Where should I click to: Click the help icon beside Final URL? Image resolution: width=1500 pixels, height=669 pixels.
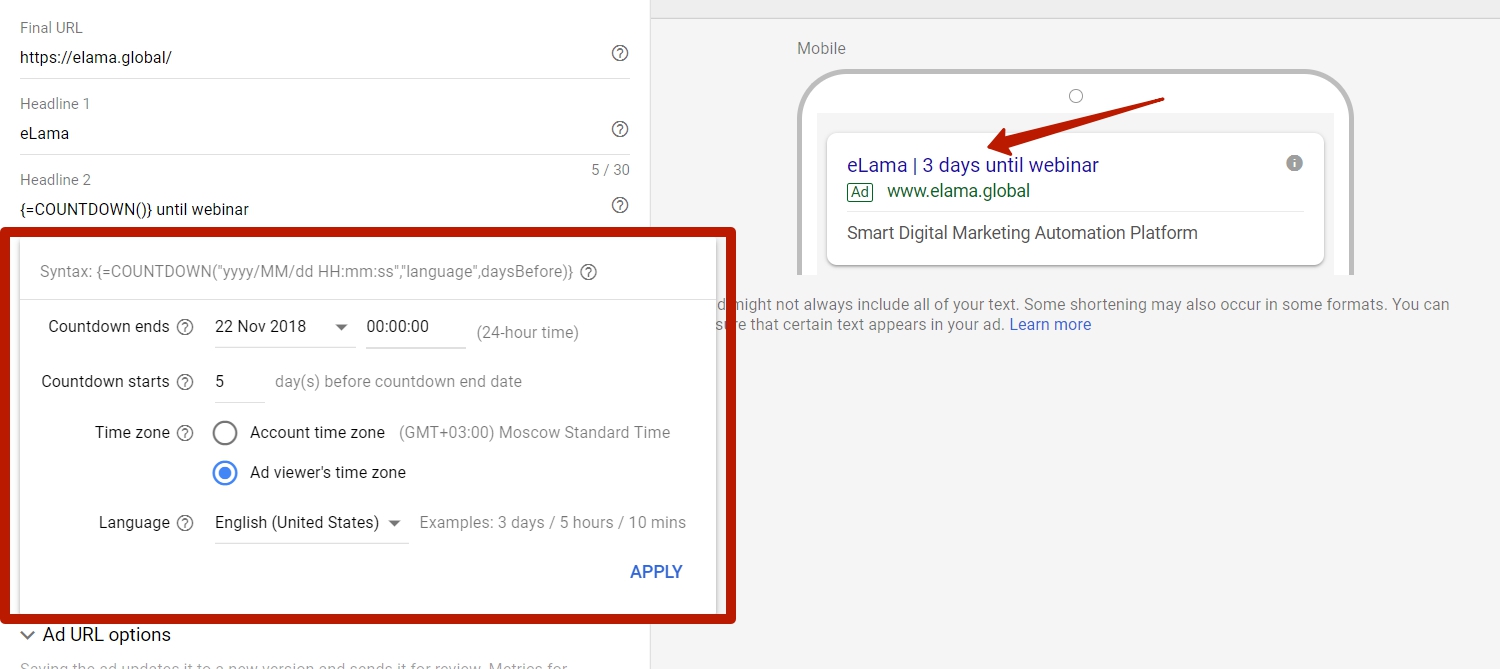(620, 53)
